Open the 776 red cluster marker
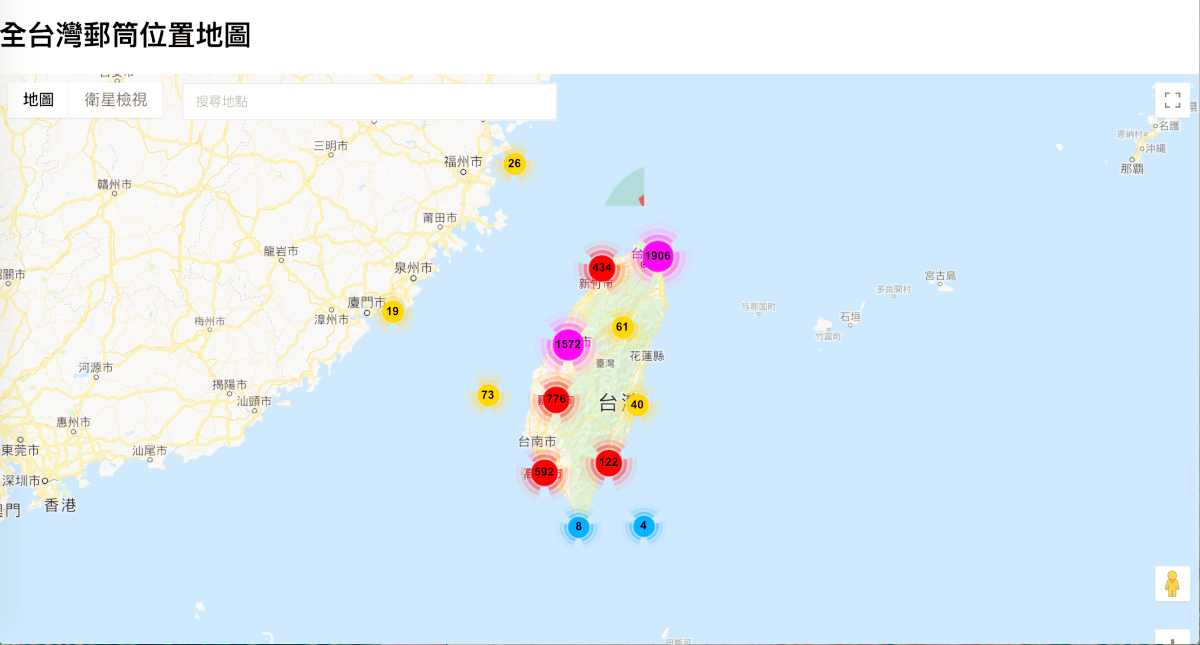Screen dimensions: 1200x645 click(x=556, y=399)
